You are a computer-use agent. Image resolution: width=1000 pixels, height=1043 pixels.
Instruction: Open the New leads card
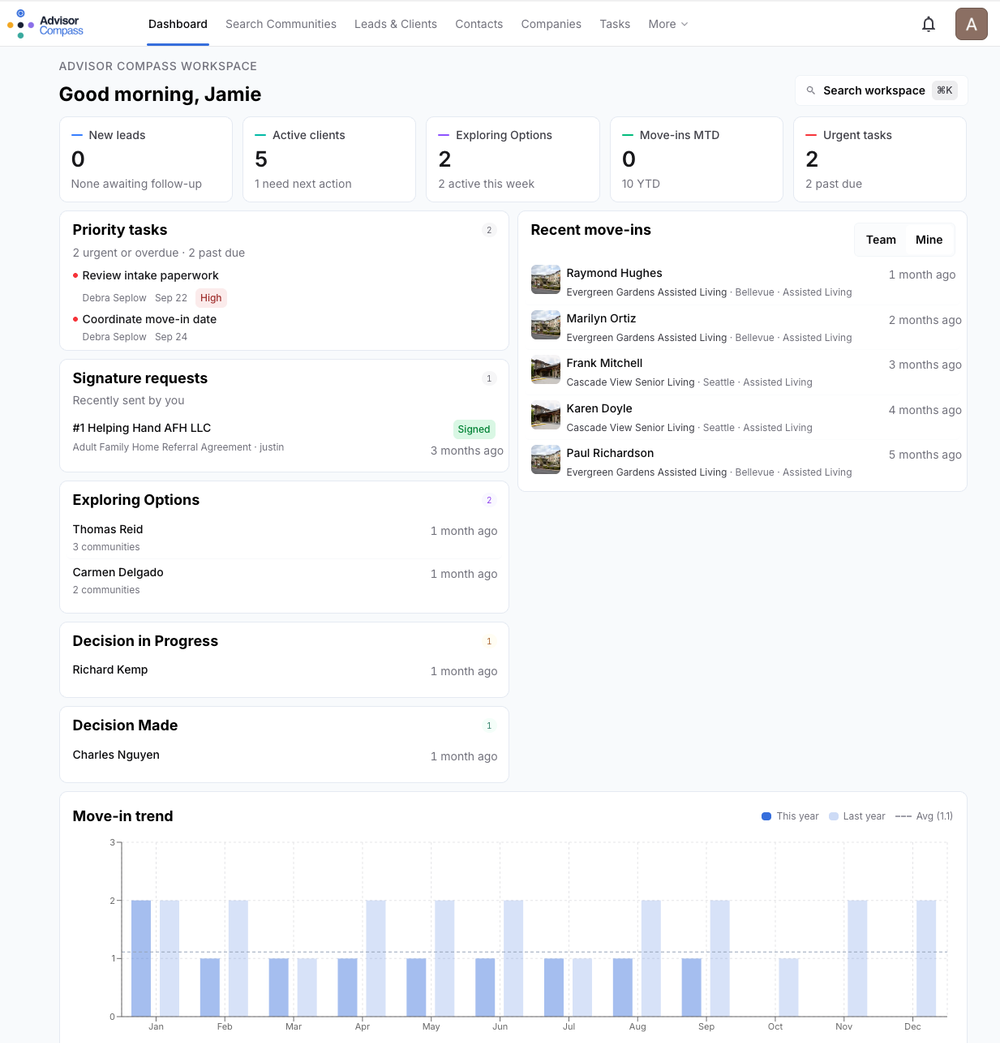click(x=146, y=160)
